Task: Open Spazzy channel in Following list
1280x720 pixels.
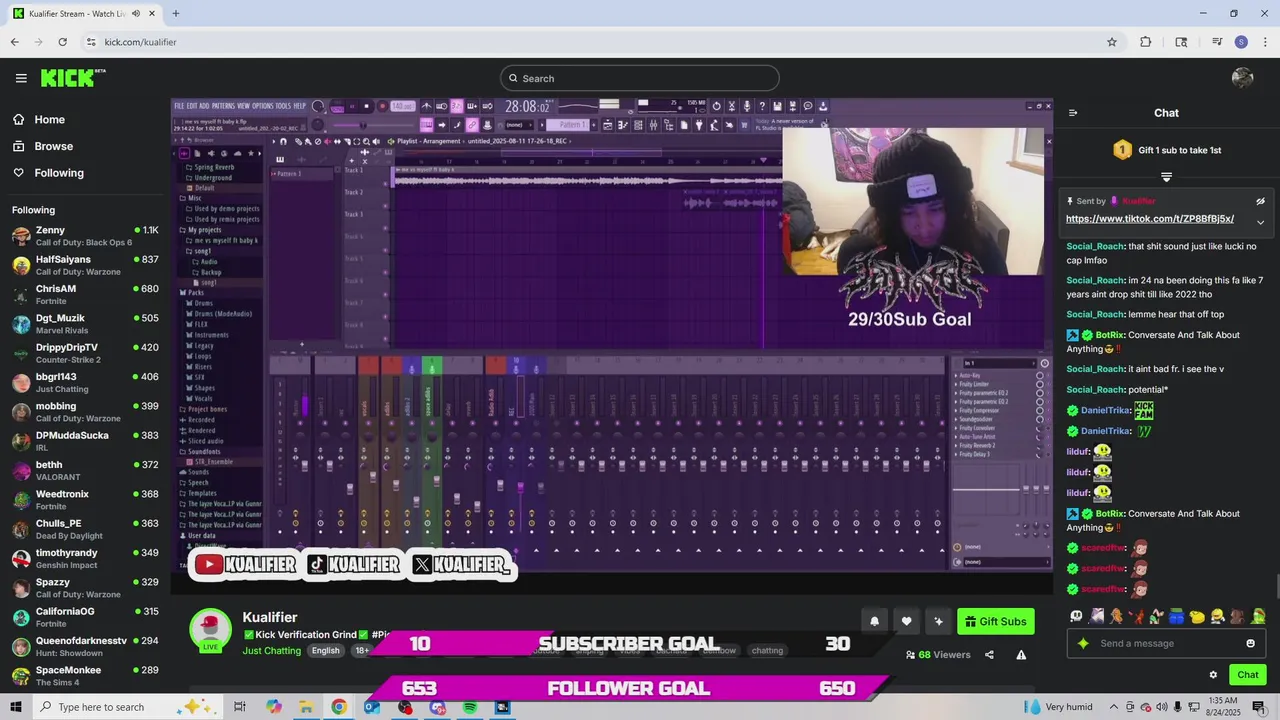Action: point(85,587)
